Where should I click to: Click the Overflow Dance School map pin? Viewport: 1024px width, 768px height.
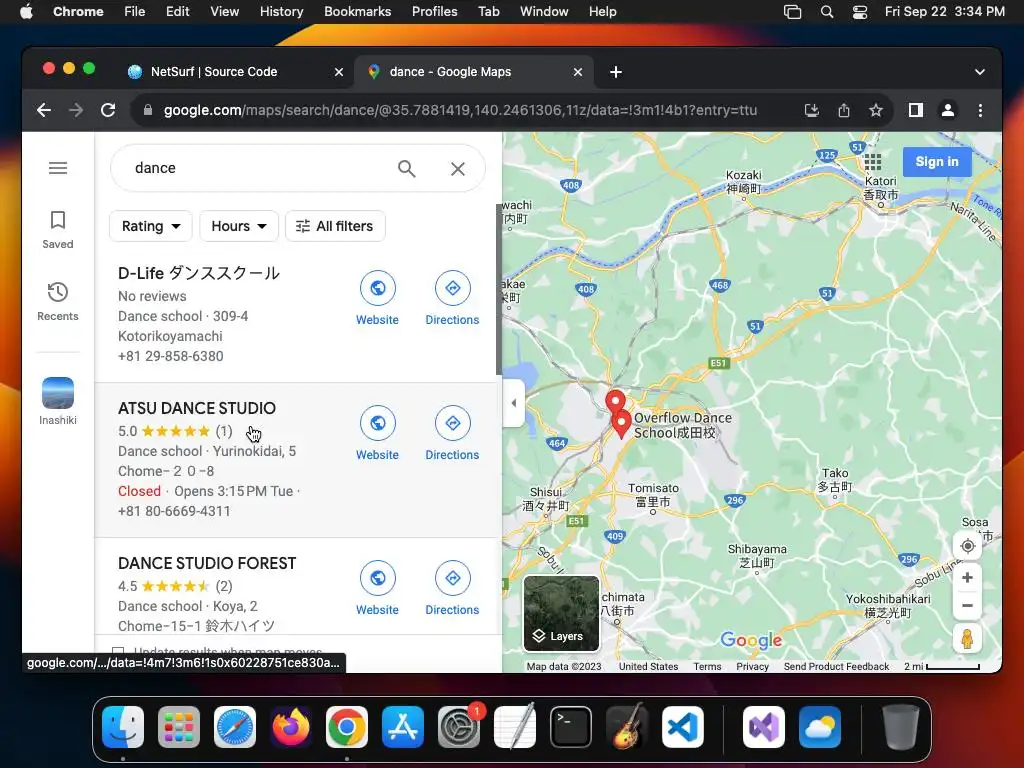[x=621, y=423]
